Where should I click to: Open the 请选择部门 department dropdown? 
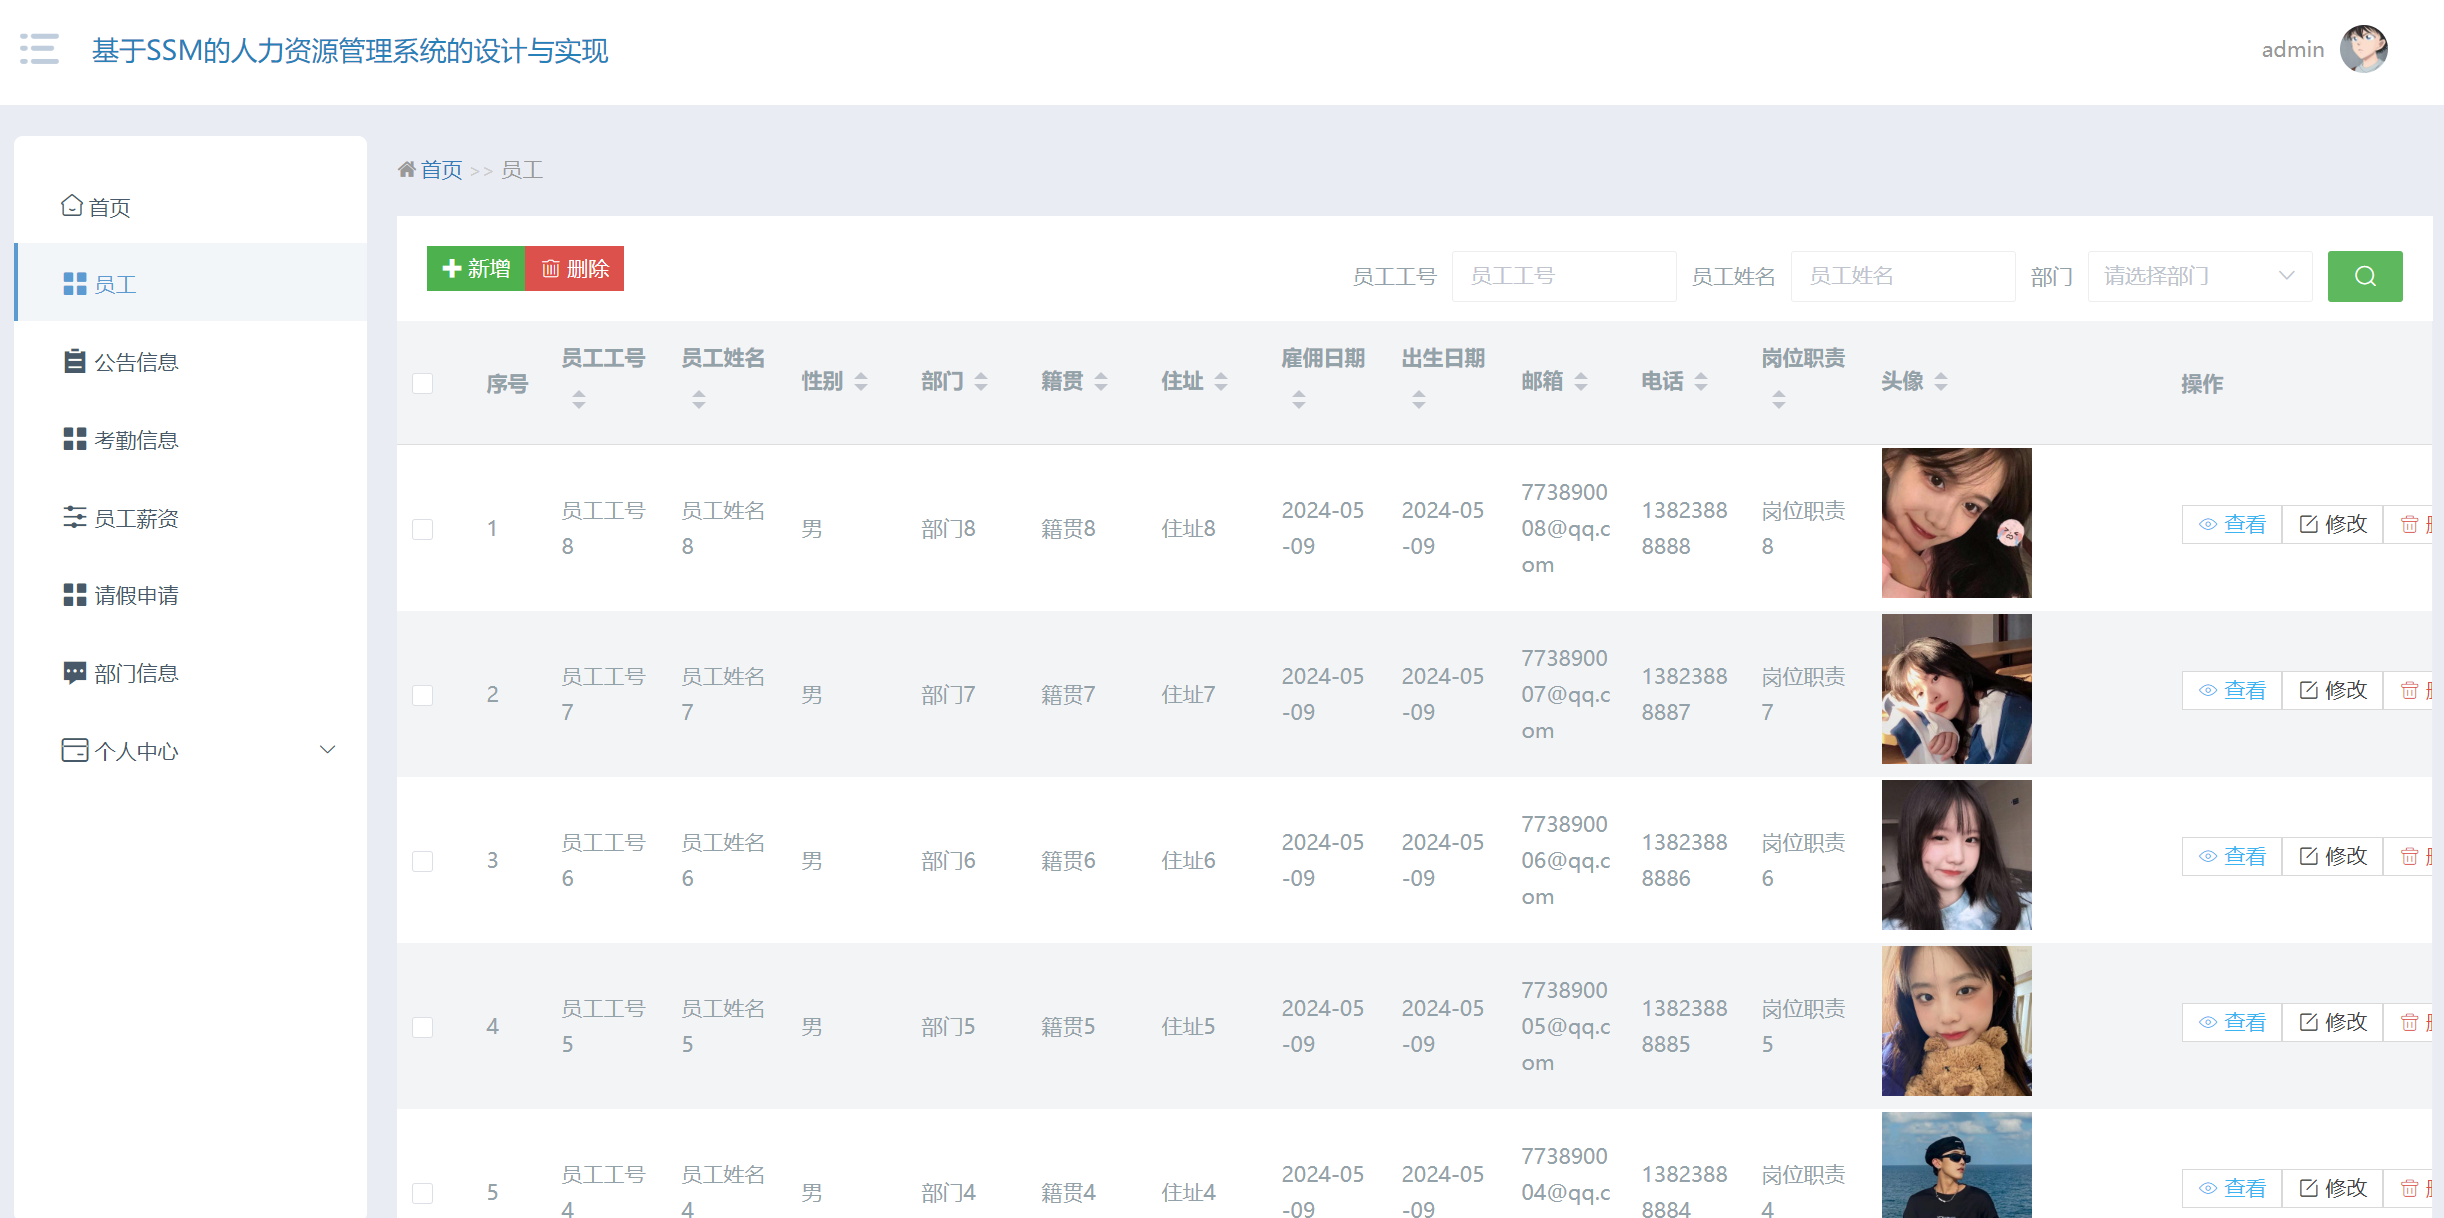coord(2199,276)
